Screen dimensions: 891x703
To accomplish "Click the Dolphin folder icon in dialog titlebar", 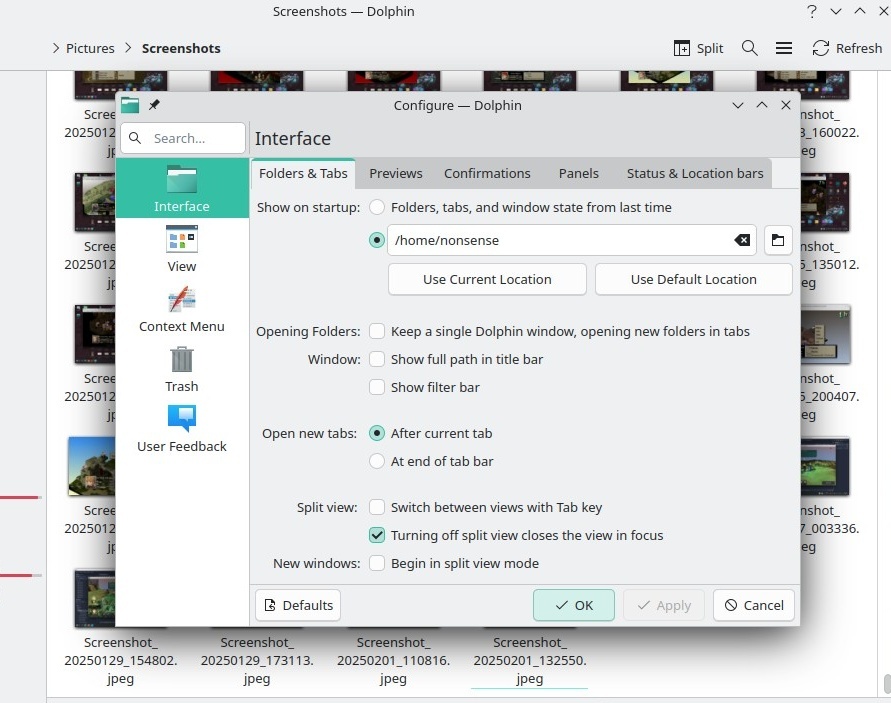I will (x=130, y=105).
